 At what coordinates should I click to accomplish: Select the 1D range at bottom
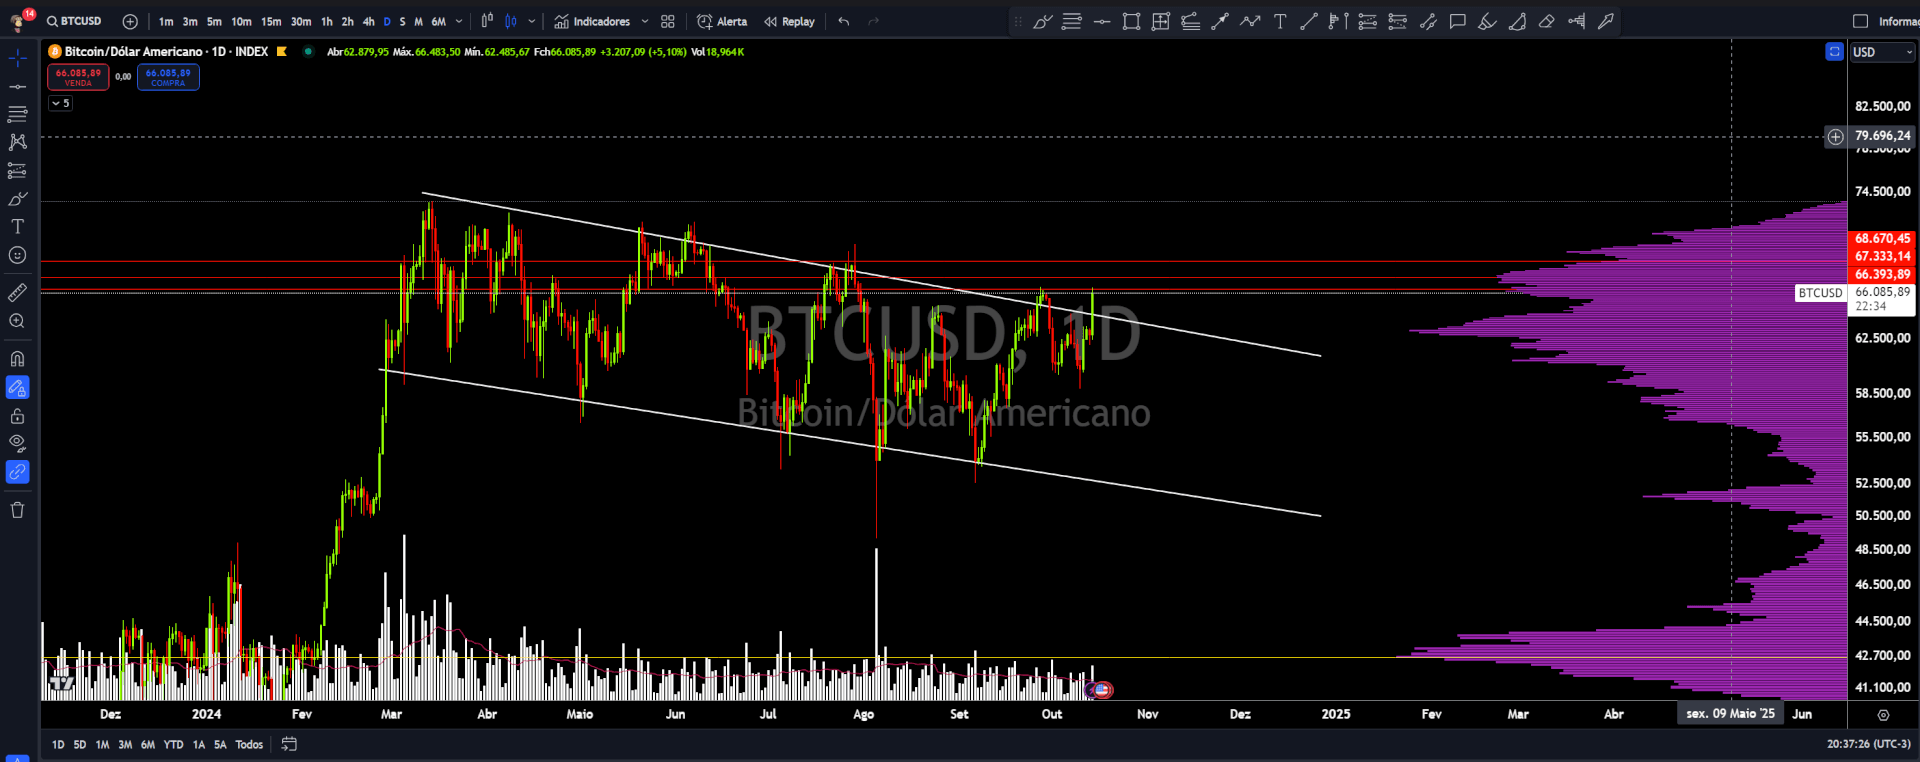click(58, 744)
